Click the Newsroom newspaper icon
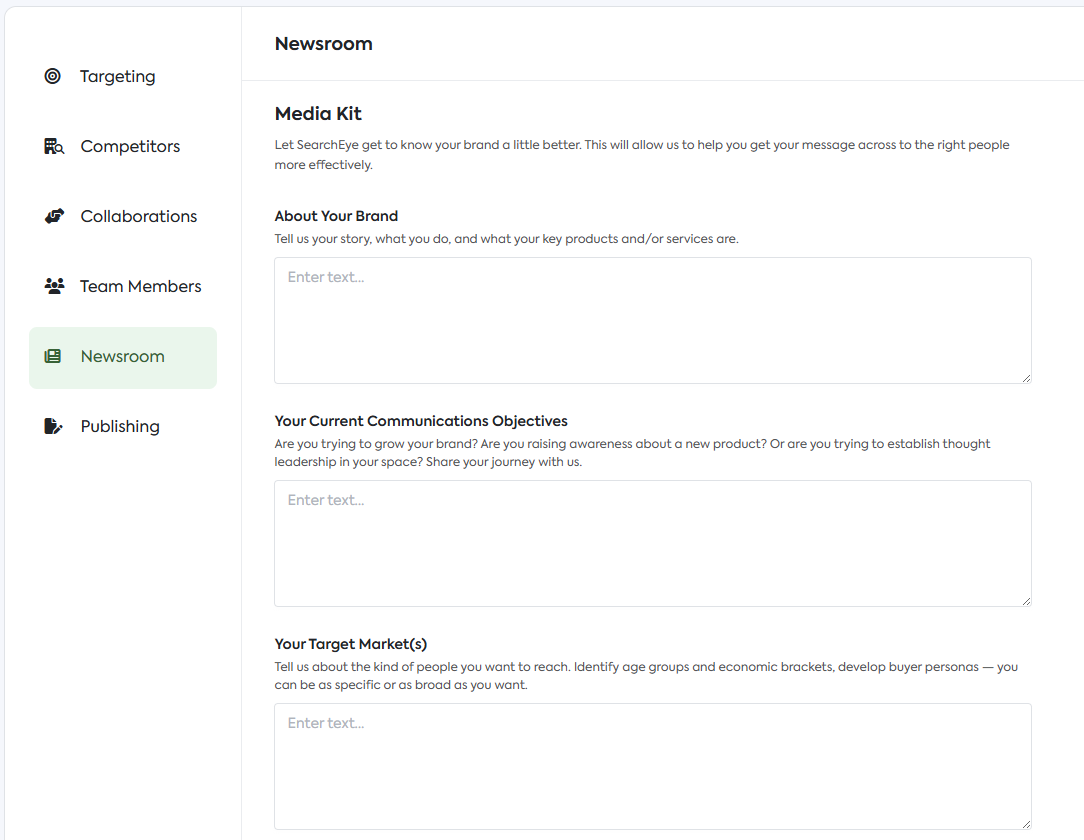Screen dimensions: 1084x840 coord(53,356)
